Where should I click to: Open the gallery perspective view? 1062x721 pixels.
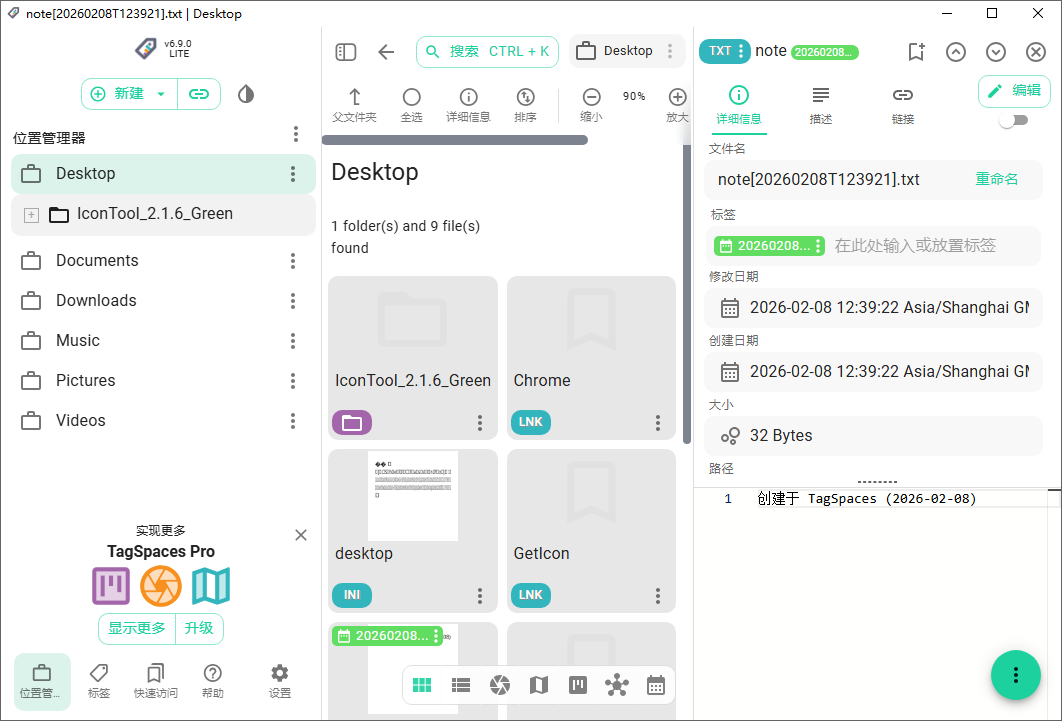tap(500, 685)
